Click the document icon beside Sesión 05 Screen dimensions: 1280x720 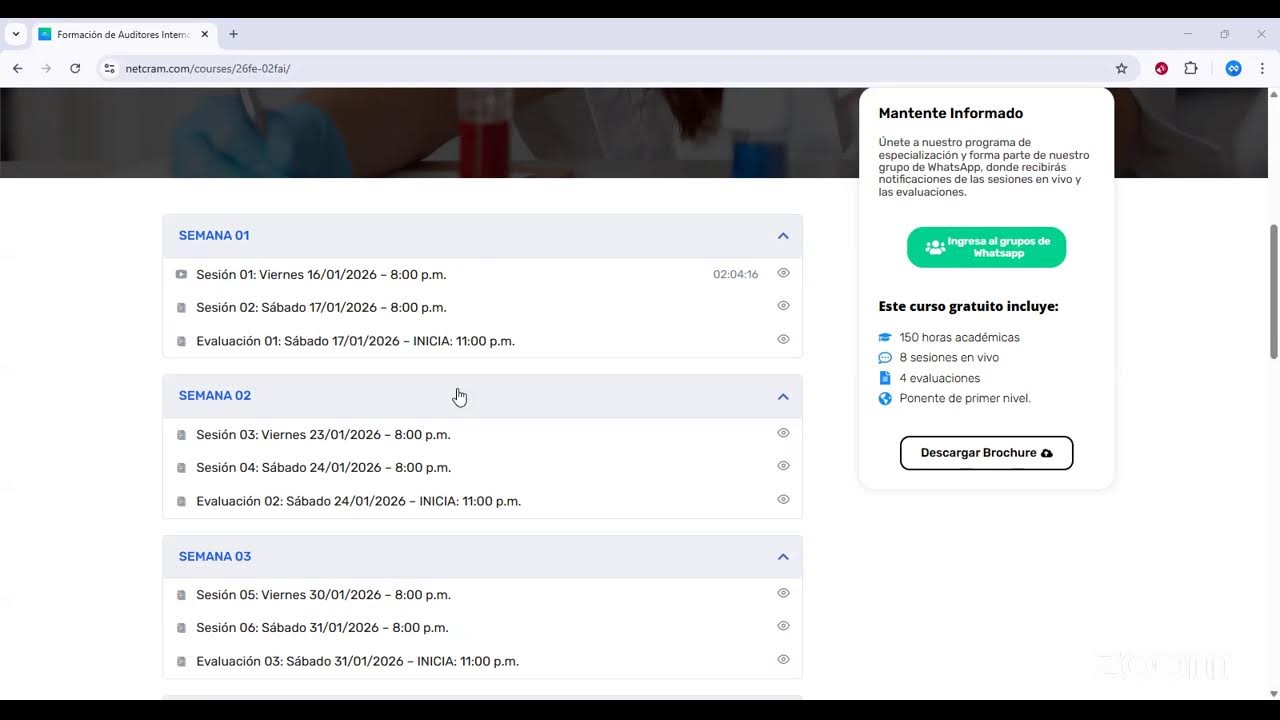[181, 595]
